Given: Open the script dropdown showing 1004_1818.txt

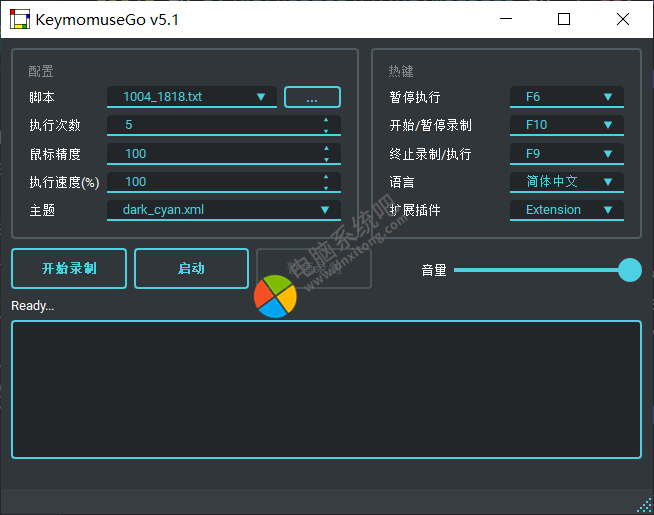Looking at the screenshot, I should pyautogui.click(x=192, y=97).
